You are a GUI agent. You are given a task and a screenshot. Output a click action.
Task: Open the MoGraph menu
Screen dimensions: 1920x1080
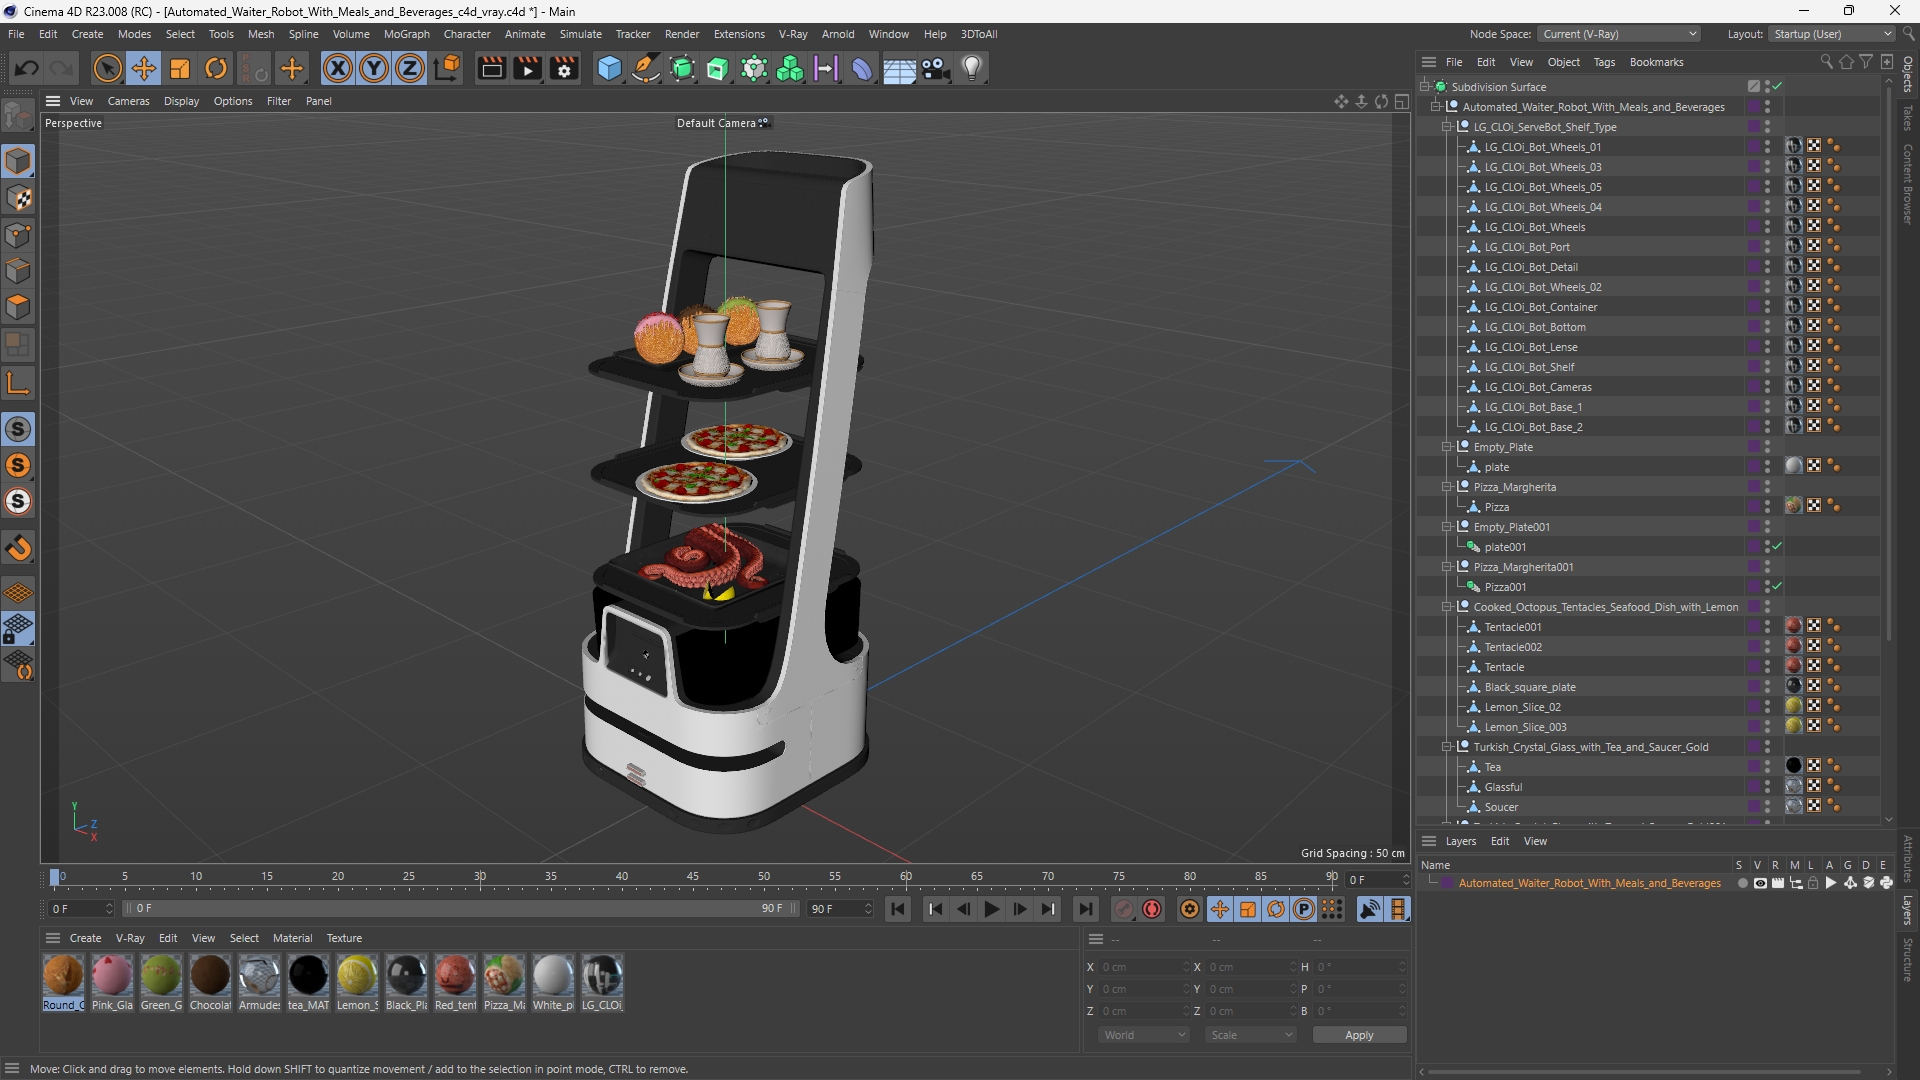click(x=407, y=34)
